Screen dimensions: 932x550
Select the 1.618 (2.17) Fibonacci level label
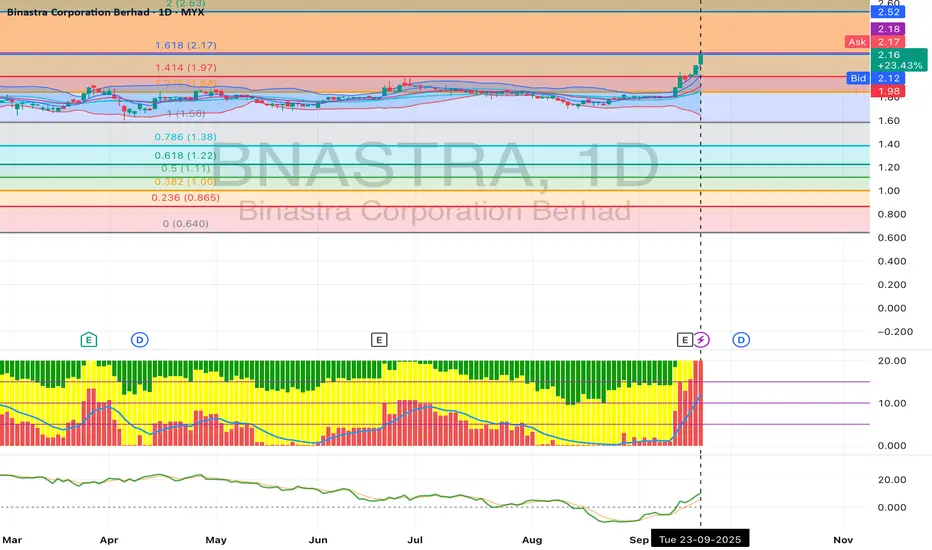click(x=185, y=45)
